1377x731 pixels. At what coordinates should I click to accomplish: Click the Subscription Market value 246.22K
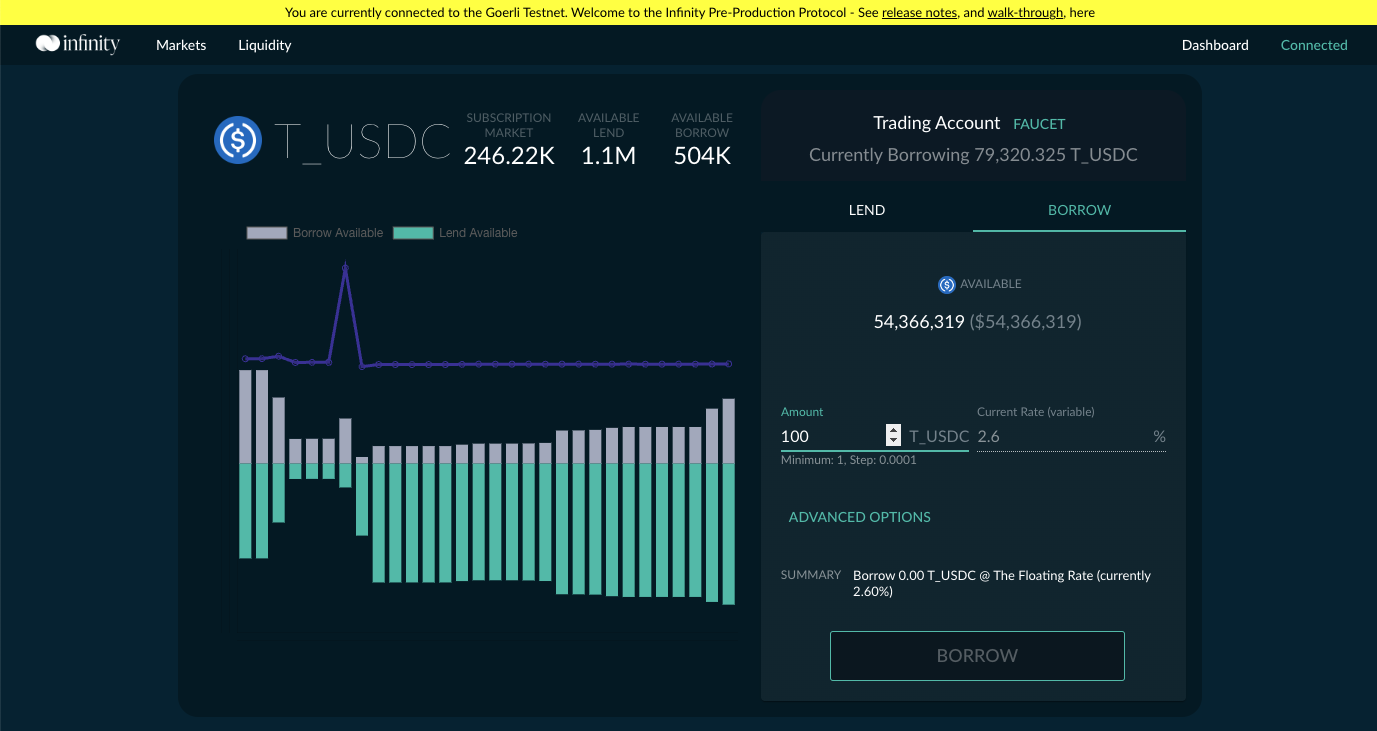(509, 155)
